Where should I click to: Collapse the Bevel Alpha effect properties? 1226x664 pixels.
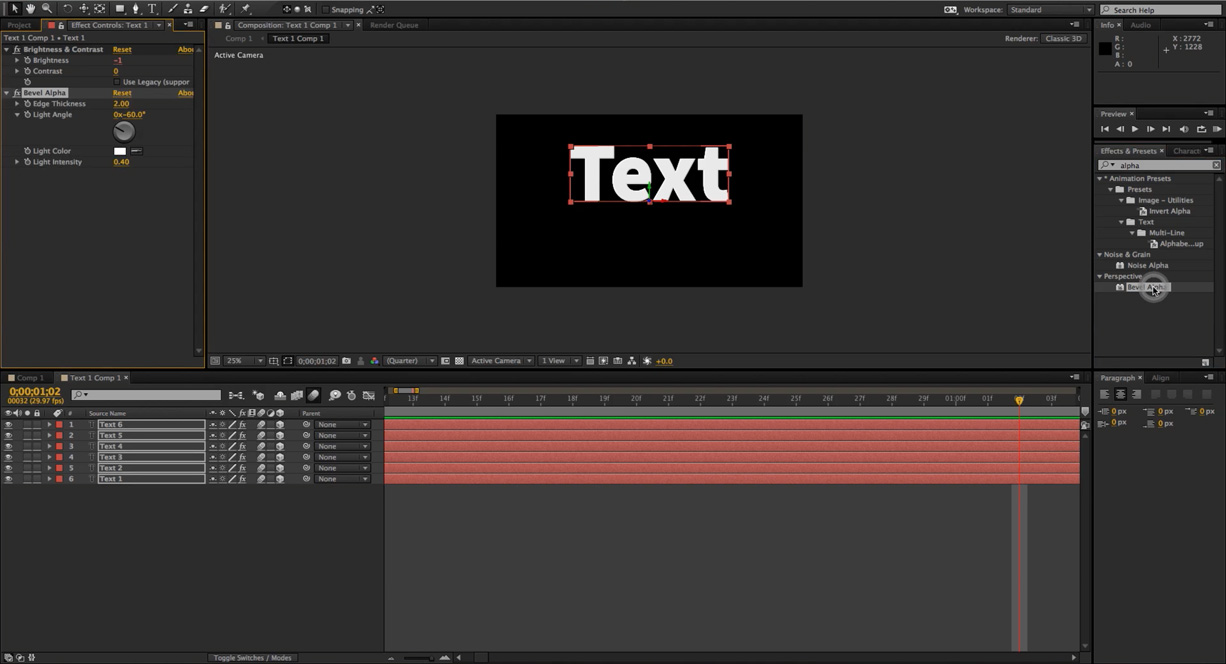click(x=8, y=92)
